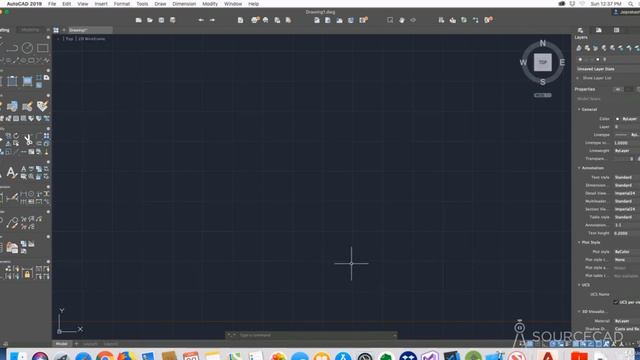The width and height of the screenshot is (640, 360).
Task: Select the Circle tool in the palette
Action: (27, 48)
